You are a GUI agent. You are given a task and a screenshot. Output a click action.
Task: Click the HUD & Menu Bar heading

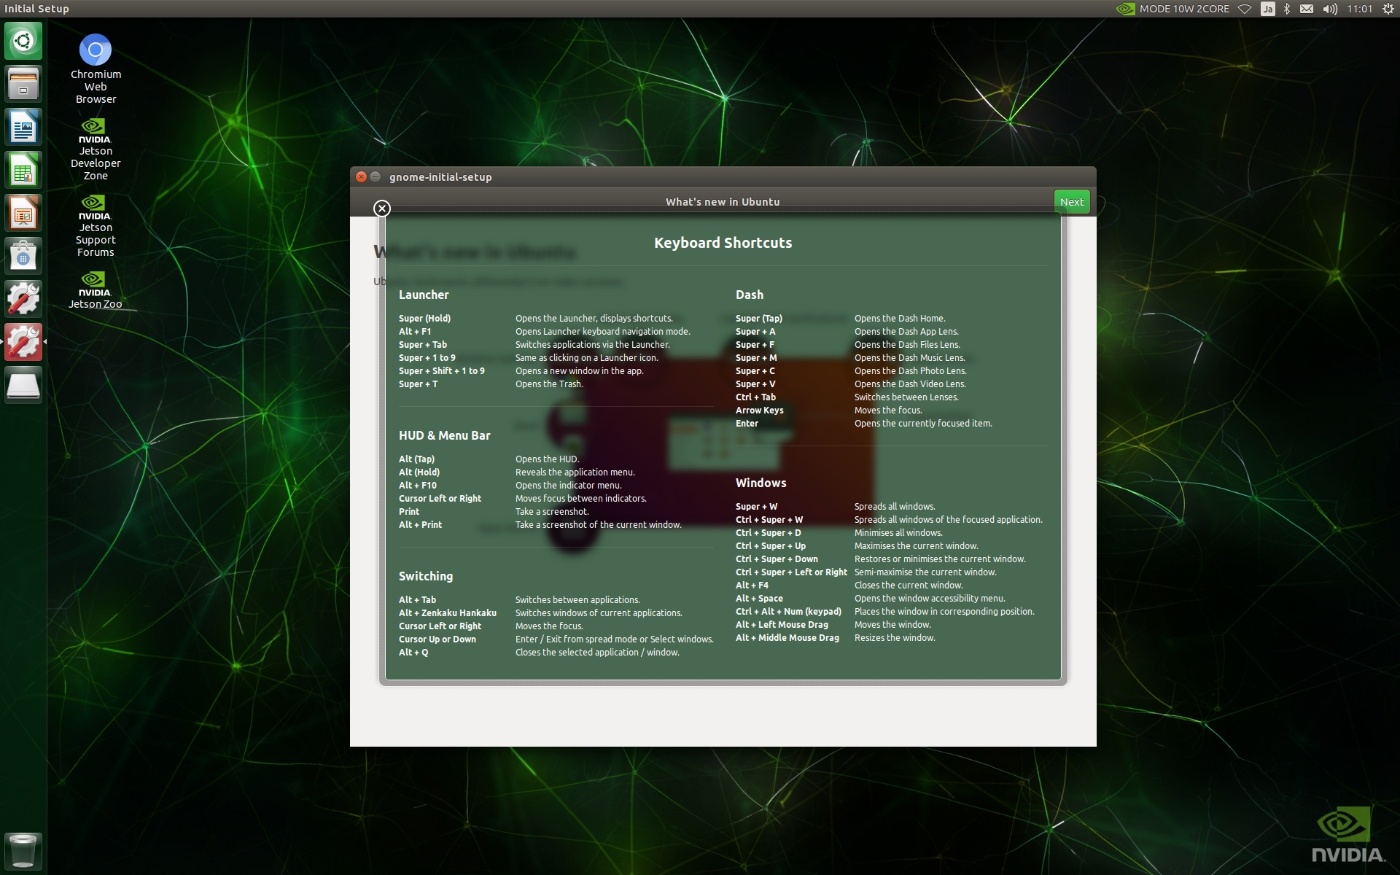(x=444, y=436)
